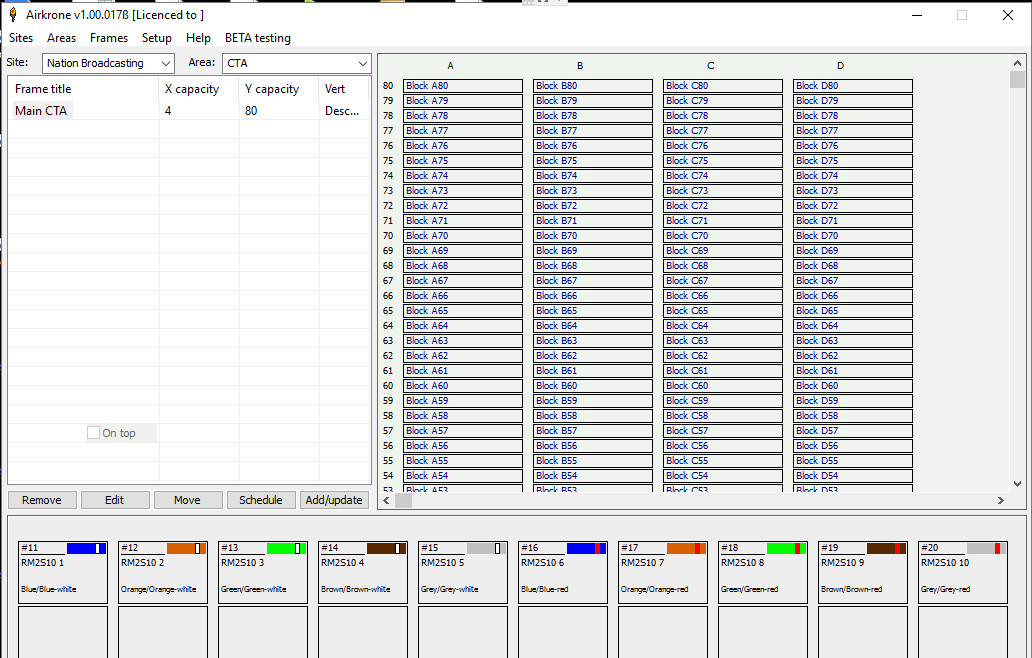Open the BETA testing menu
Viewport: 1032px width, 658px height.
coord(257,38)
